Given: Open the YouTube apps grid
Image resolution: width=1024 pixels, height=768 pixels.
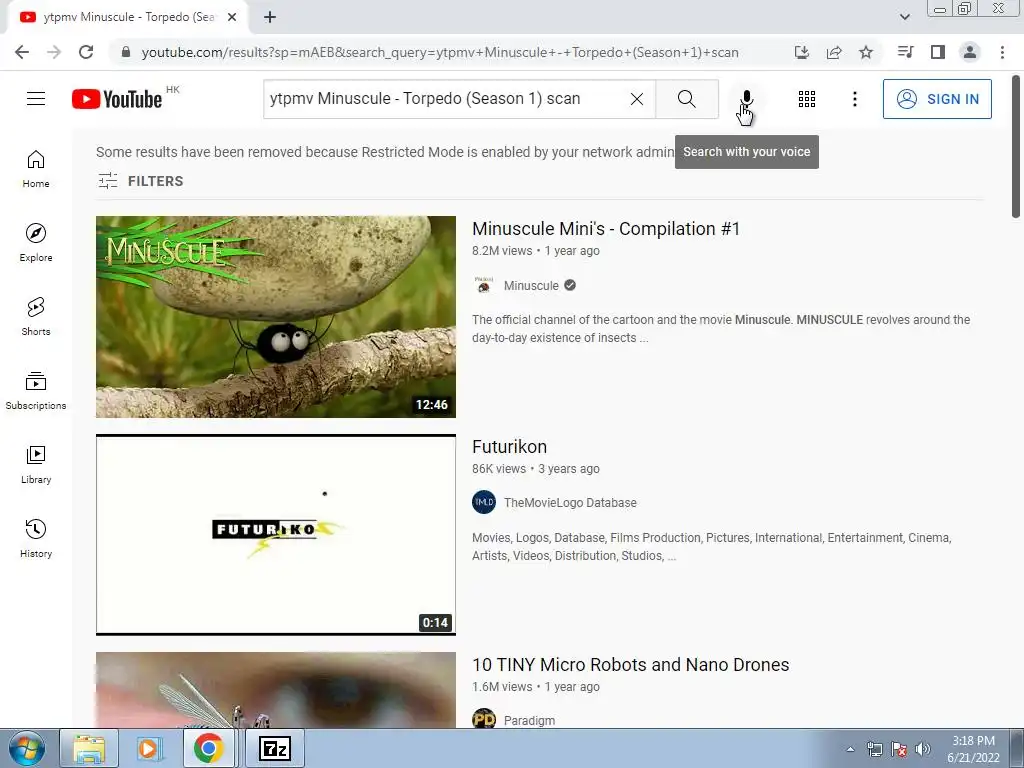Looking at the screenshot, I should (x=807, y=99).
